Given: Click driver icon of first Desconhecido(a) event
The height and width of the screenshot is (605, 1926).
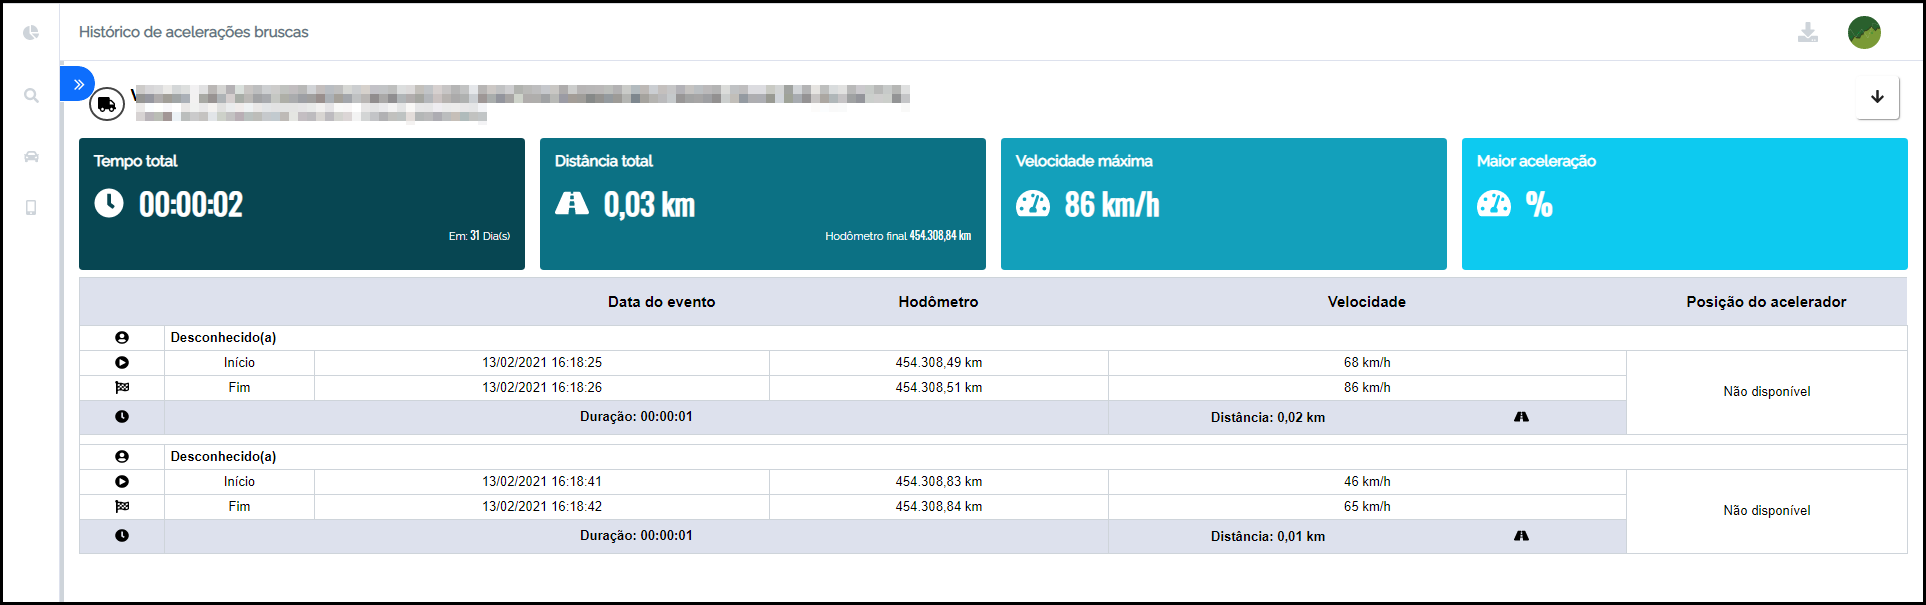Looking at the screenshot, I should pyautogui.click(x=122, y=338).
